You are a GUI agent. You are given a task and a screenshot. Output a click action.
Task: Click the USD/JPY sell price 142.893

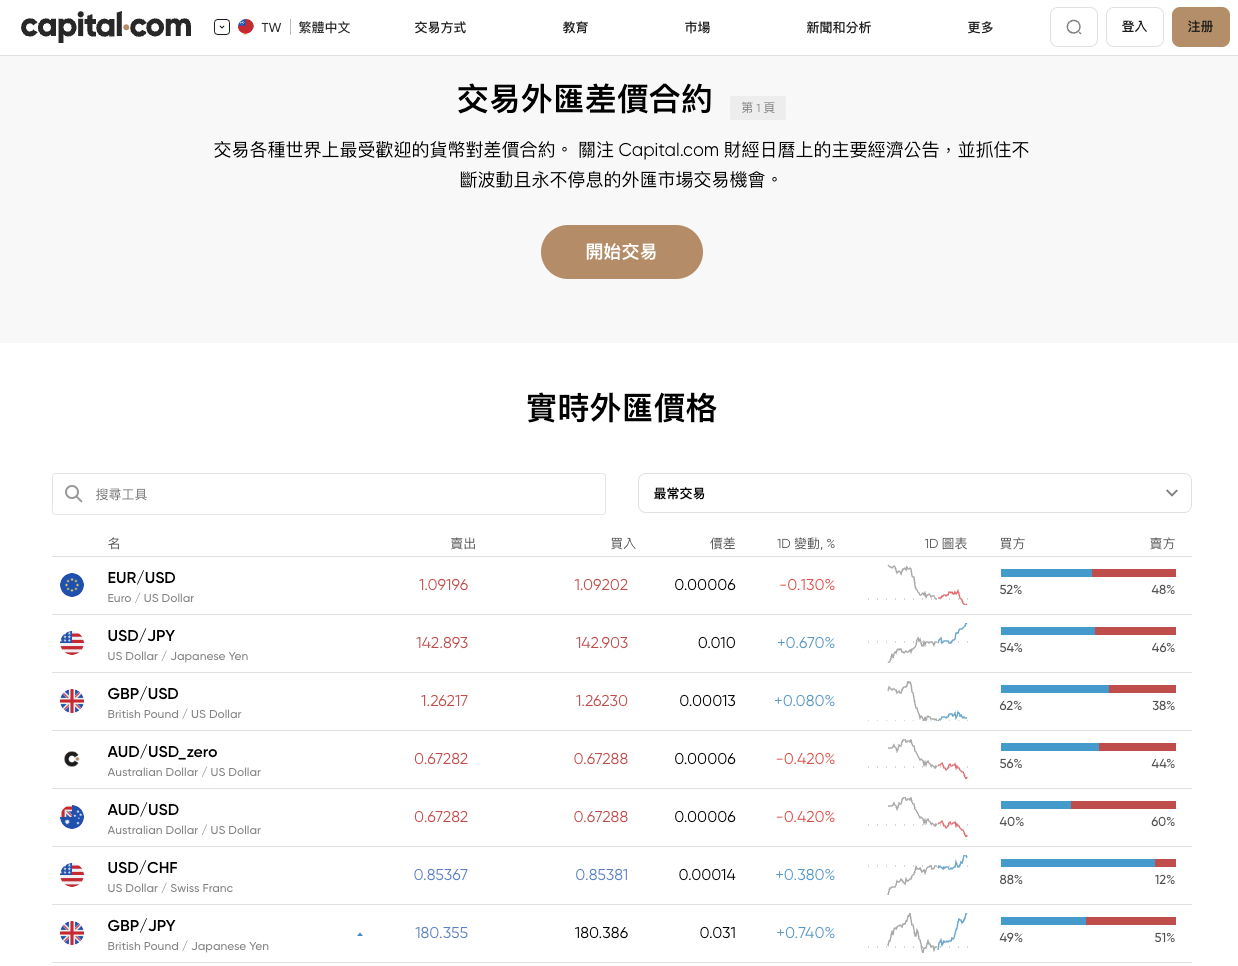point(442,643)
